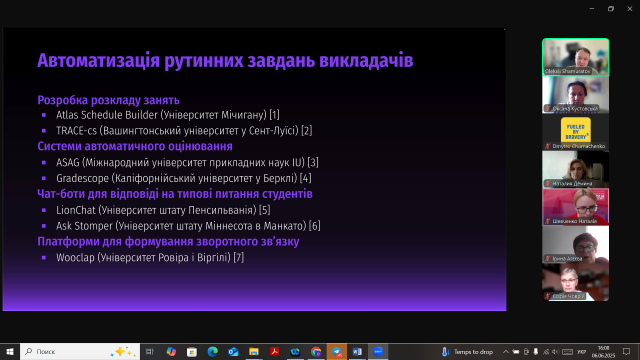Switch to Word document in taskbar
Image resolution: width=640 pixels, height=360 pixels.
click(x=357, y=351)
